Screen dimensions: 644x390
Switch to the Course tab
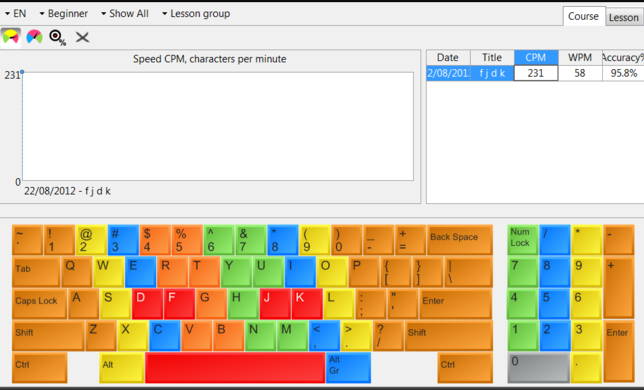(583, 16)
